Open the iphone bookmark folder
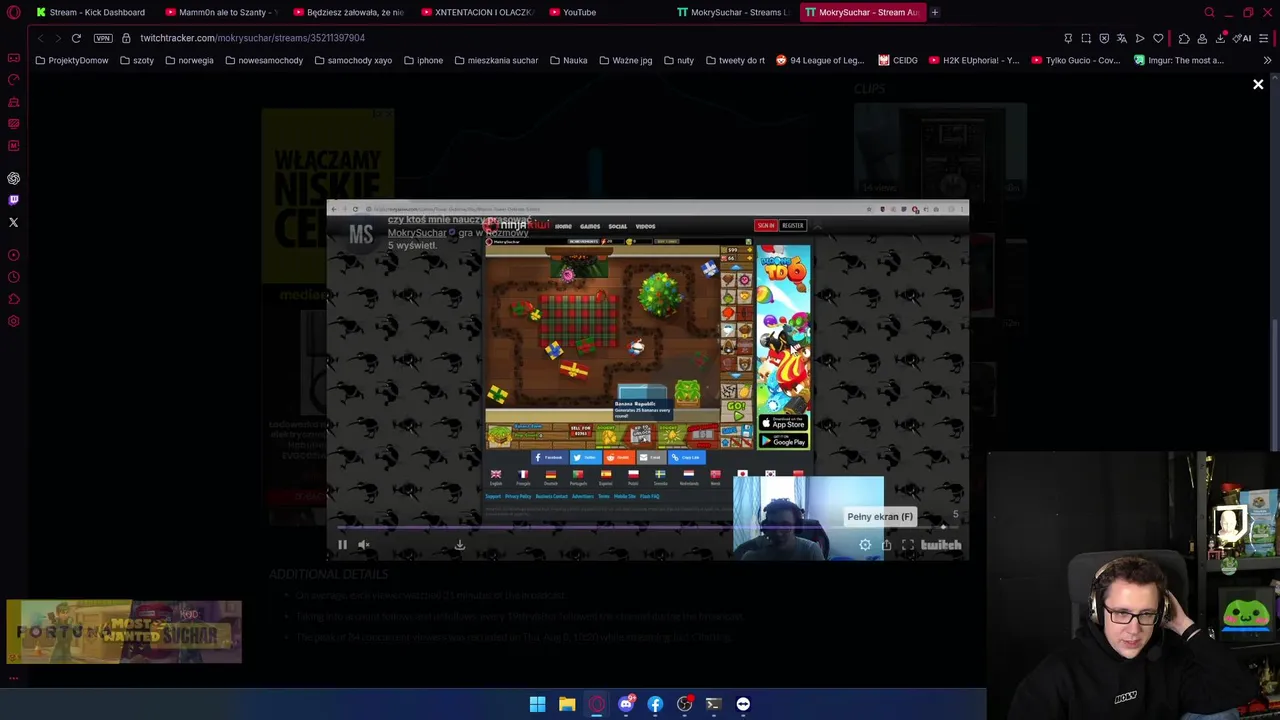 point(423,60)
